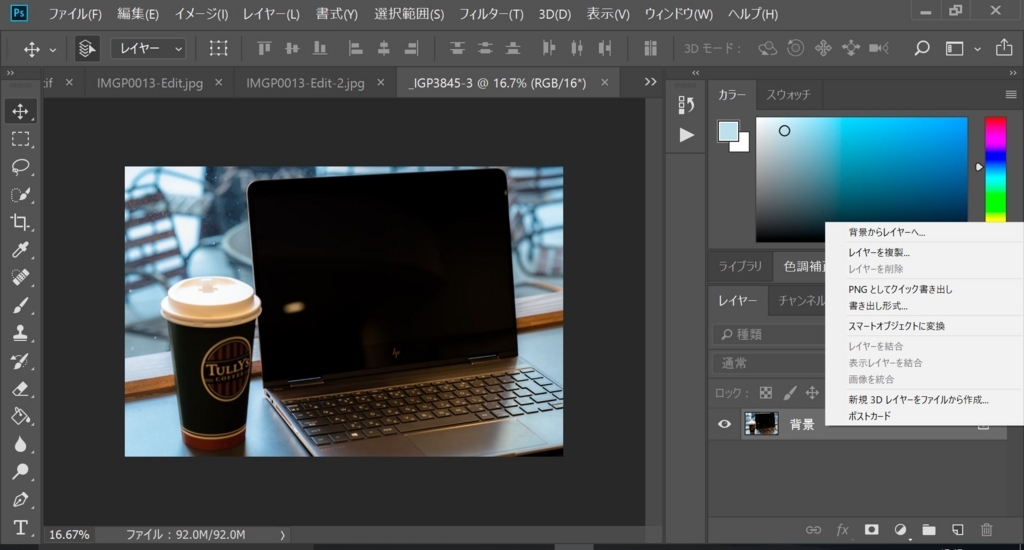Select the Move tool in the toolbox
The width and height of the screenshot is (1024, 550).
[20, 111]
